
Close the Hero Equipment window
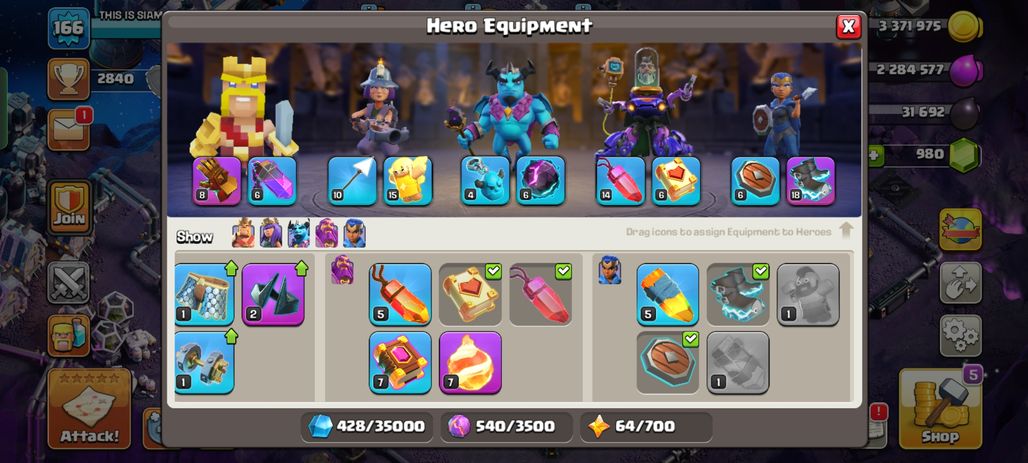tap(848, 26)
